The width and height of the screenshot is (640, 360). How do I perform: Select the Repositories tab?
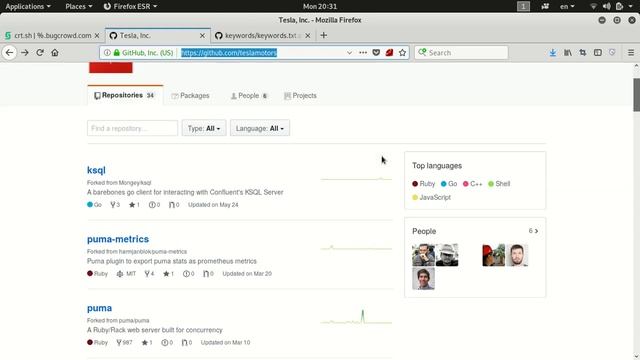[125, 96]
